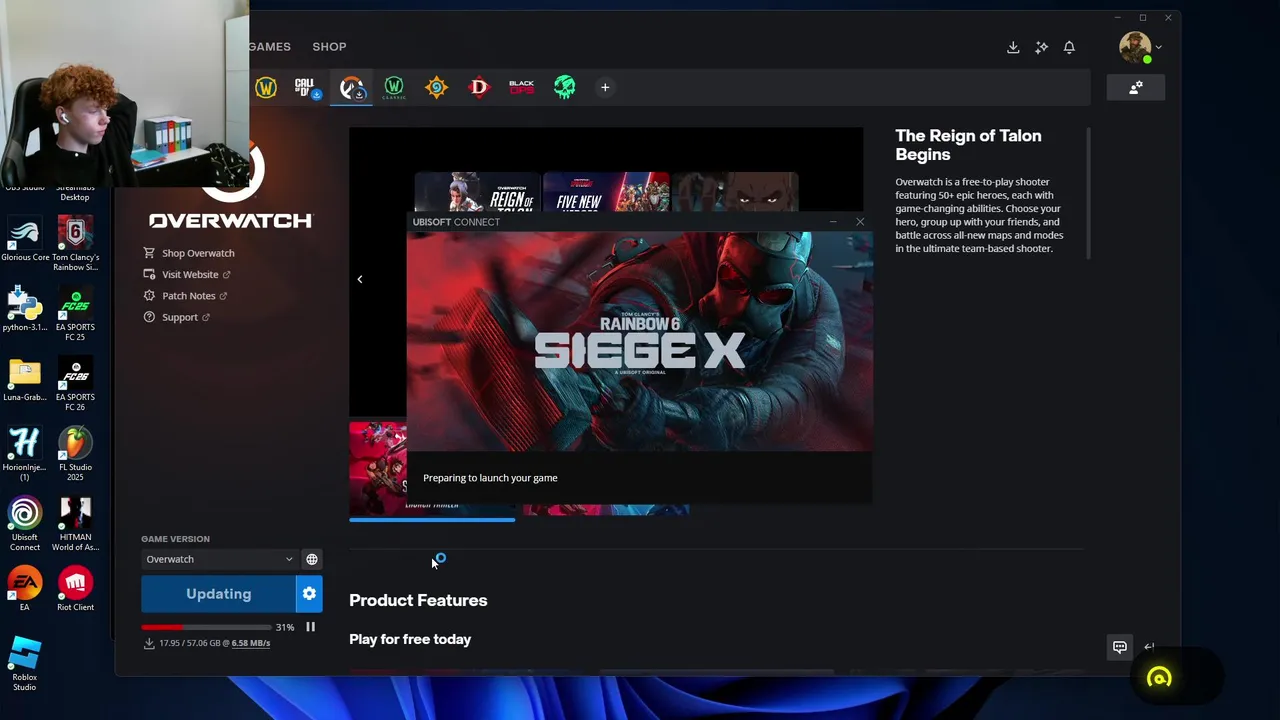Screen dimensions: 1280x720
Task: Switch to the SHOP tab
Action: coord(329,47)
